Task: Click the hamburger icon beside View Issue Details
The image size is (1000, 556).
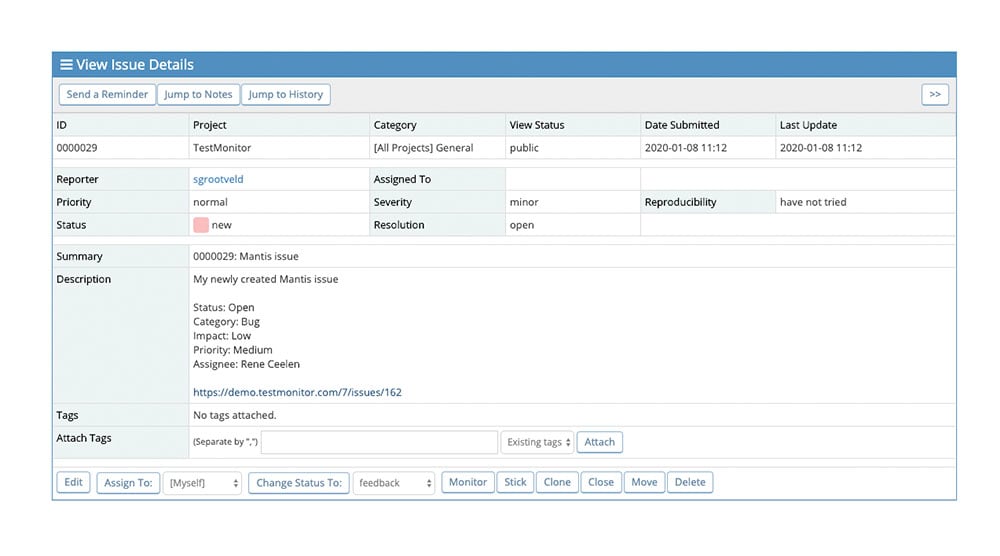Action: click(x=66, y=65)
